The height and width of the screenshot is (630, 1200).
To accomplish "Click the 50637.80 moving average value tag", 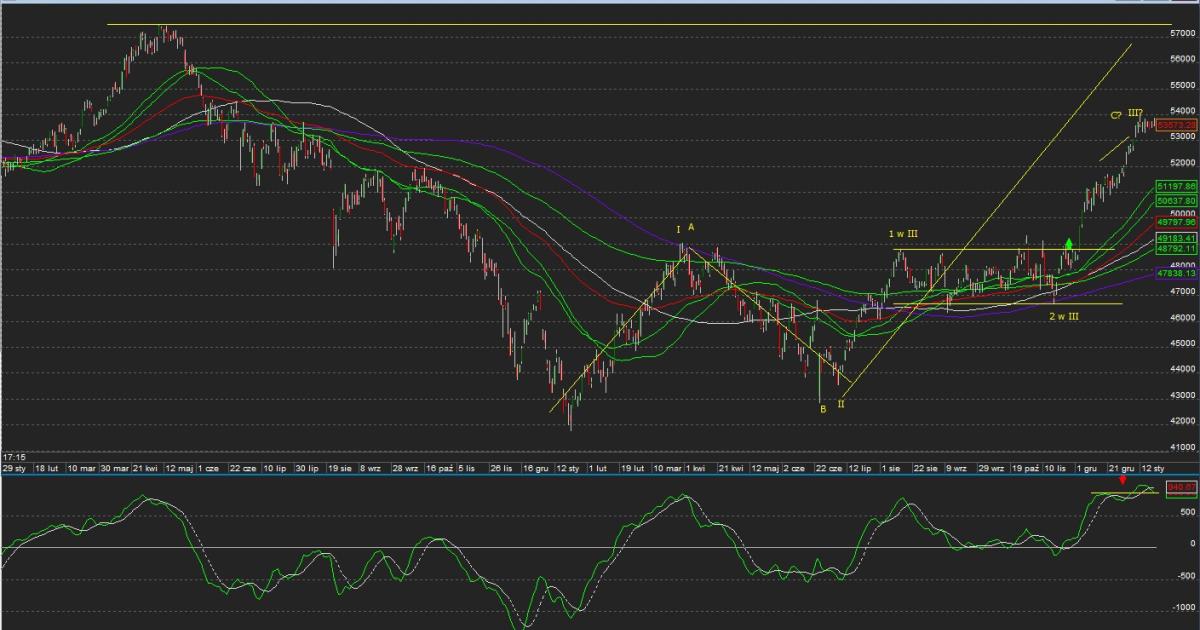I will click(x=1177, y=201).
